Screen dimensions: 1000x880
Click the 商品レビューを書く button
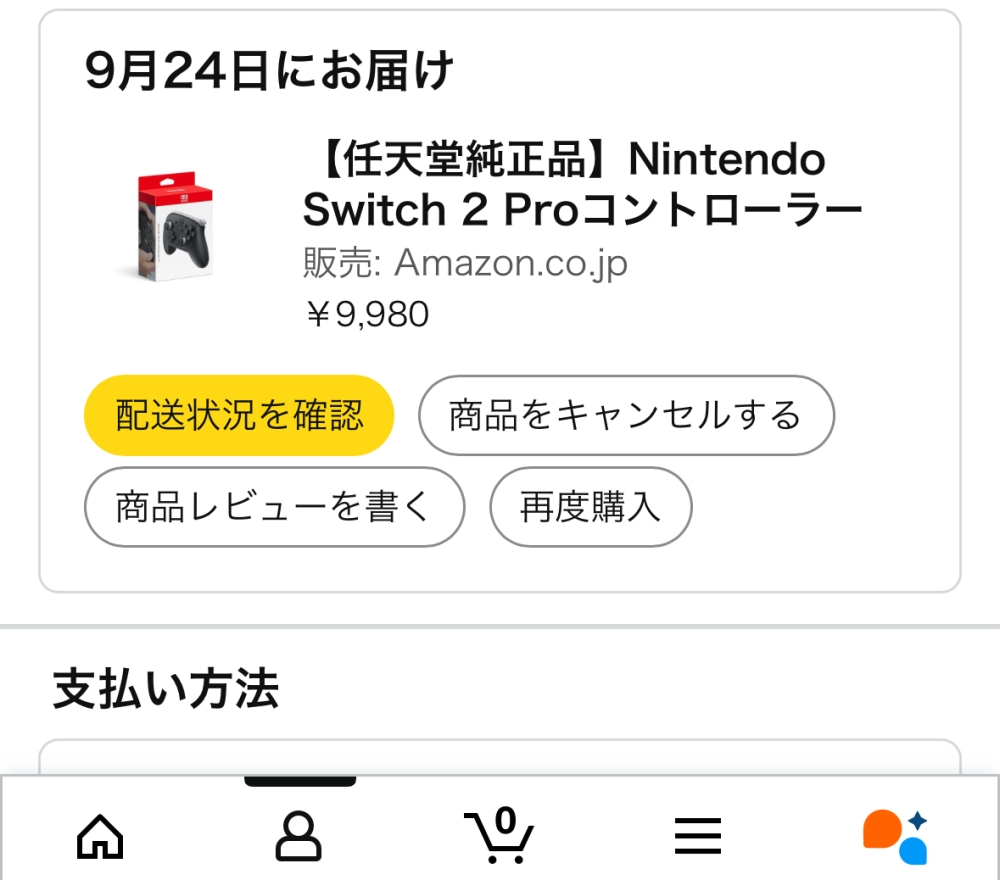[274, 507]
